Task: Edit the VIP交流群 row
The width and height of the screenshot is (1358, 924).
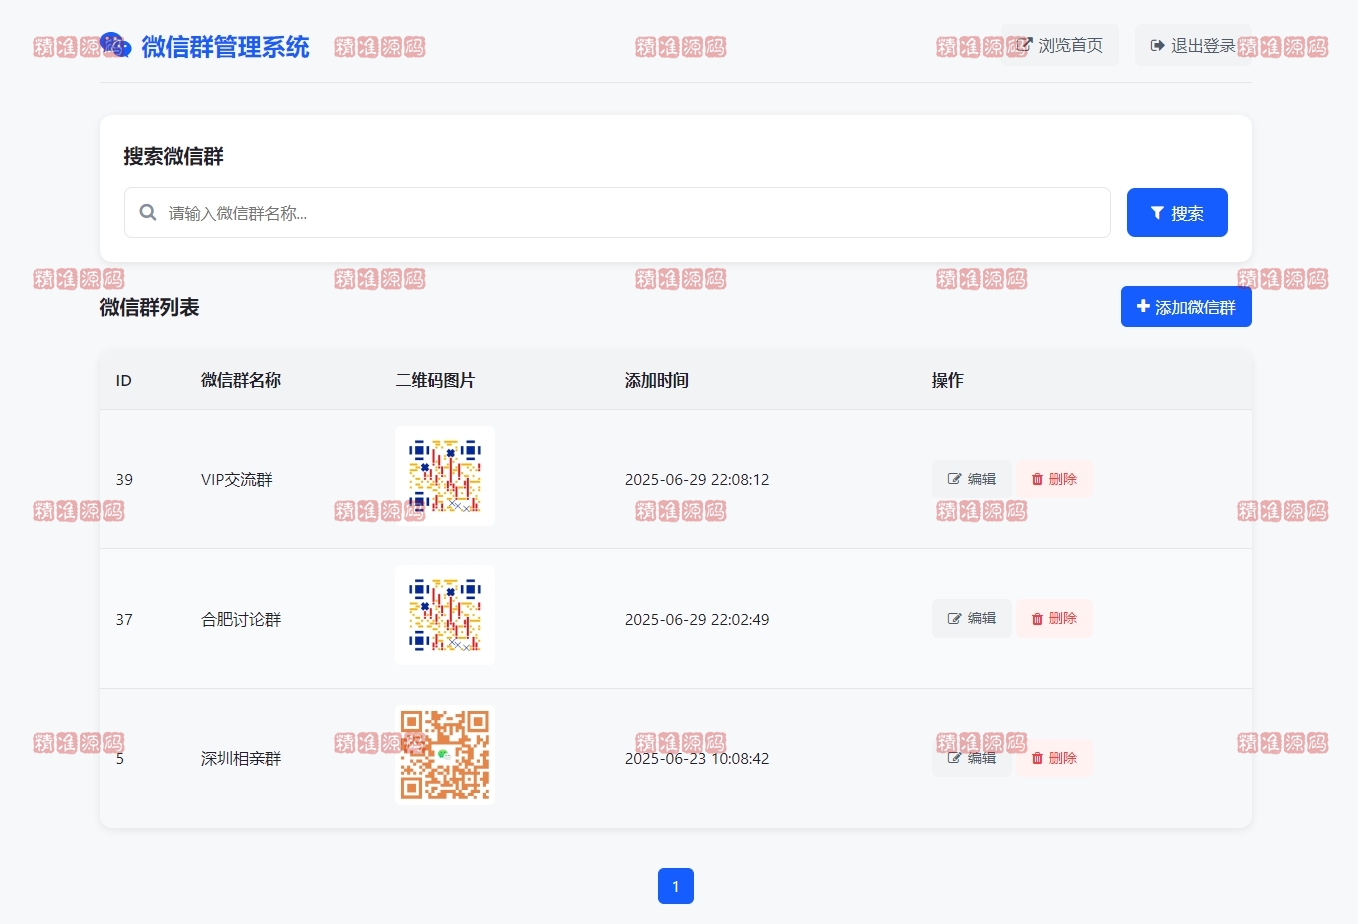Action: (972, 479)
